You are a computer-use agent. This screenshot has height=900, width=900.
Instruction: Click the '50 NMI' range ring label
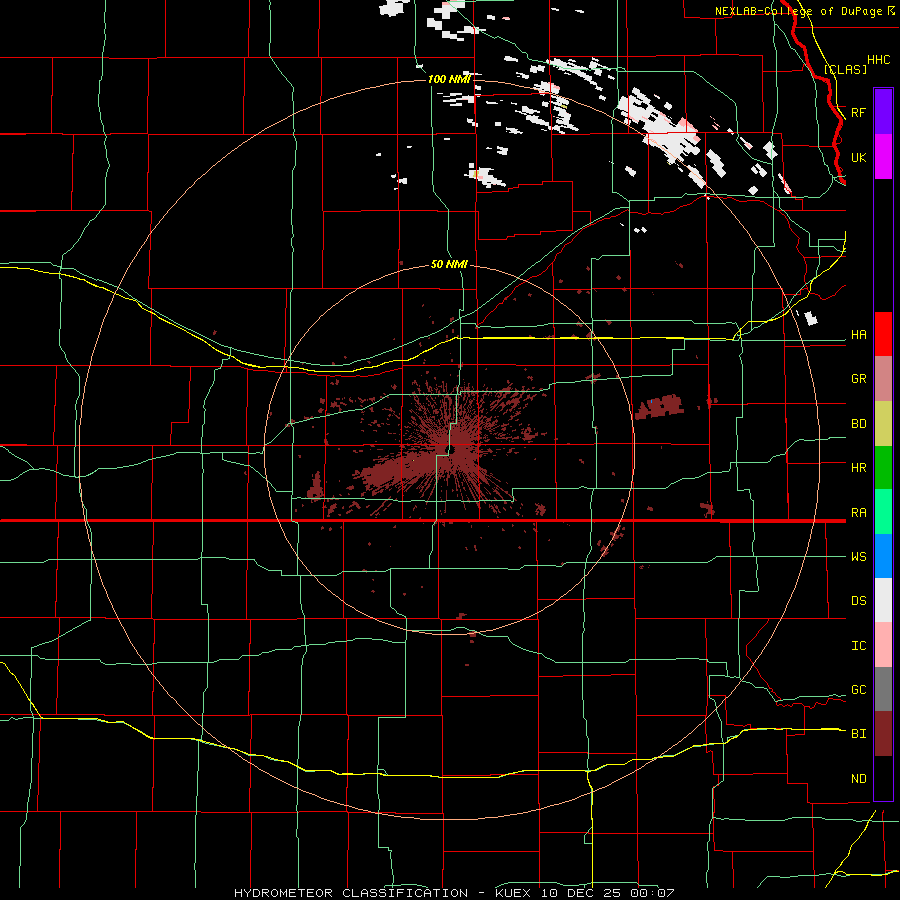click(449, 264)
